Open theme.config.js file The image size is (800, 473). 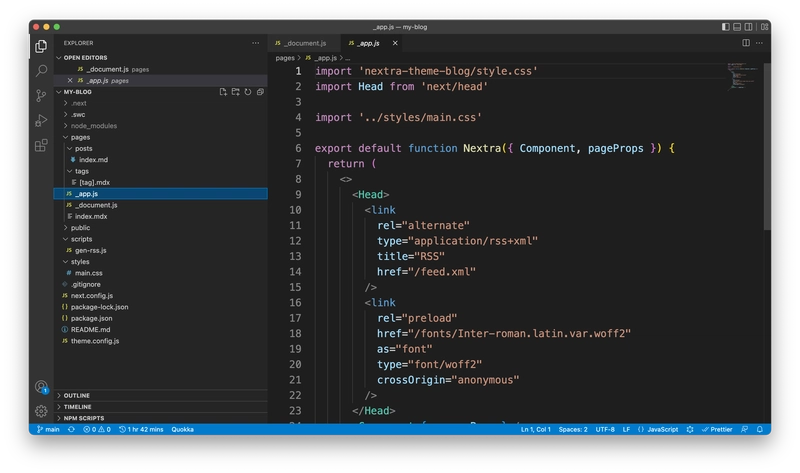161,341
